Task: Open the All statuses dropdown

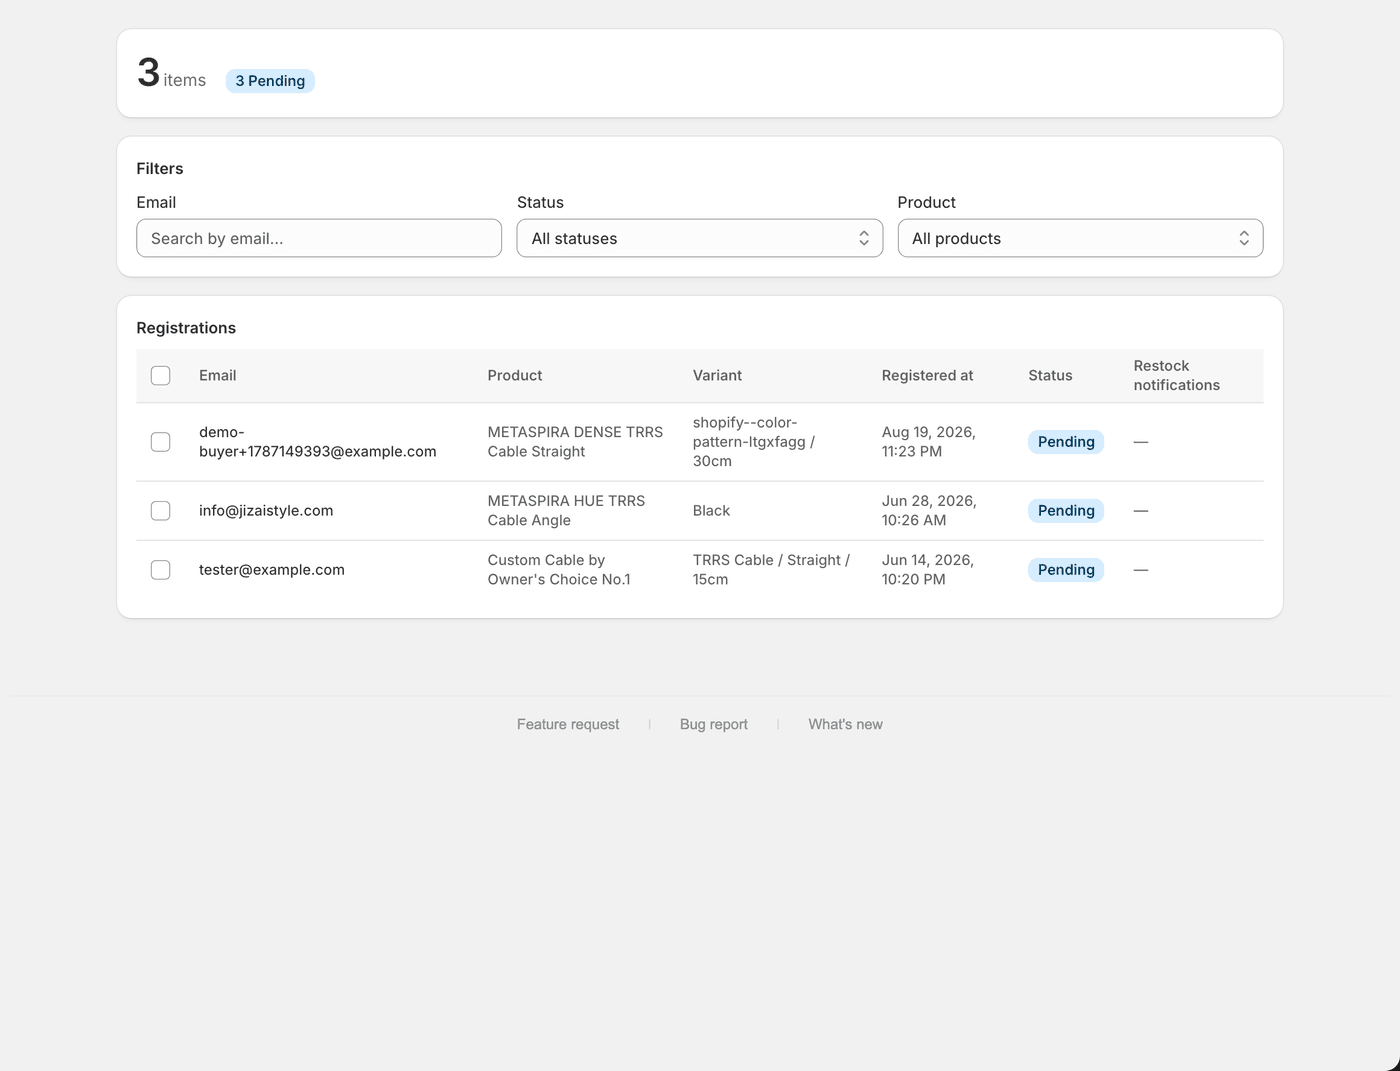Action: pos(699,238)
